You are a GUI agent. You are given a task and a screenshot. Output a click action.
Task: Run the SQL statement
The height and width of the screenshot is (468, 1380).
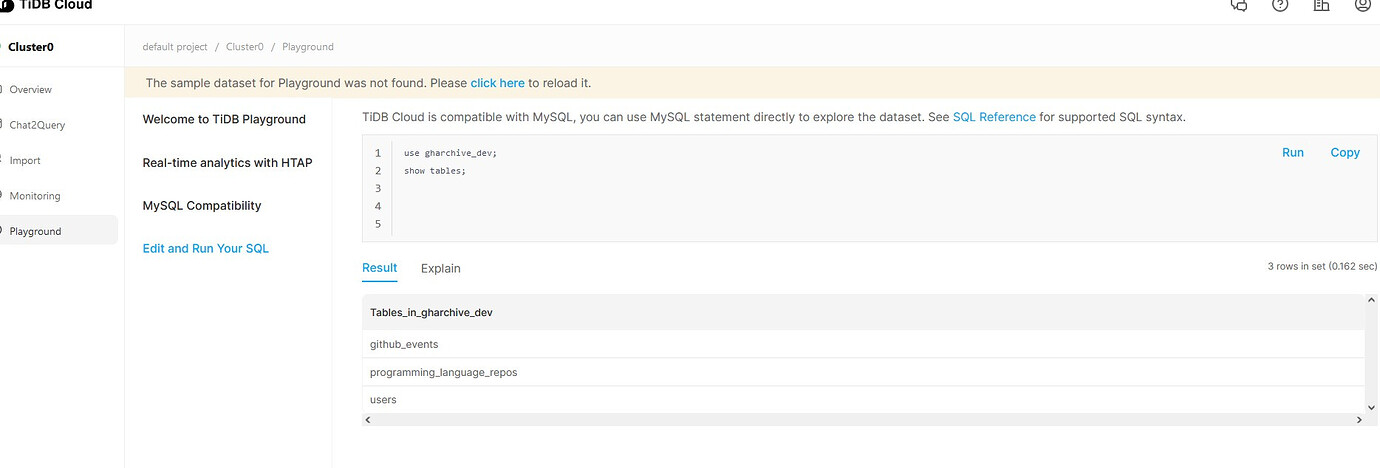1293,152
